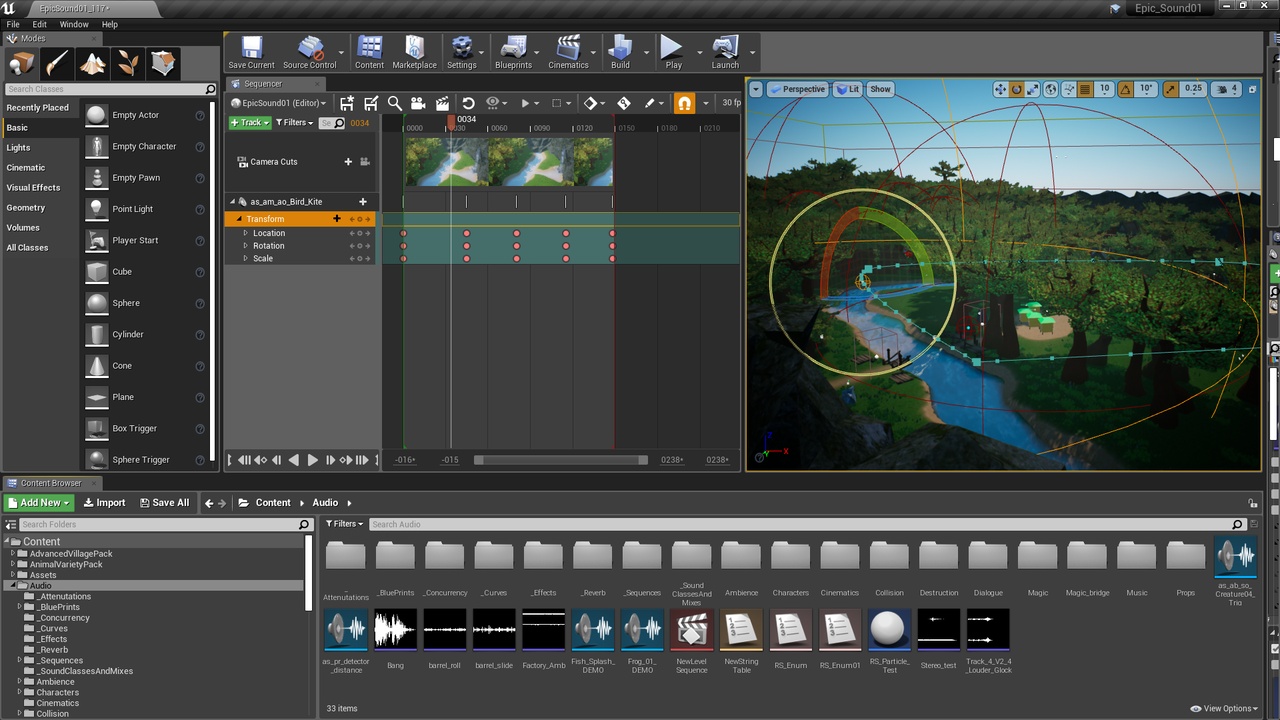Click the world/local coordinate globe icon

pyautogui.click(x=1051, y=89)
